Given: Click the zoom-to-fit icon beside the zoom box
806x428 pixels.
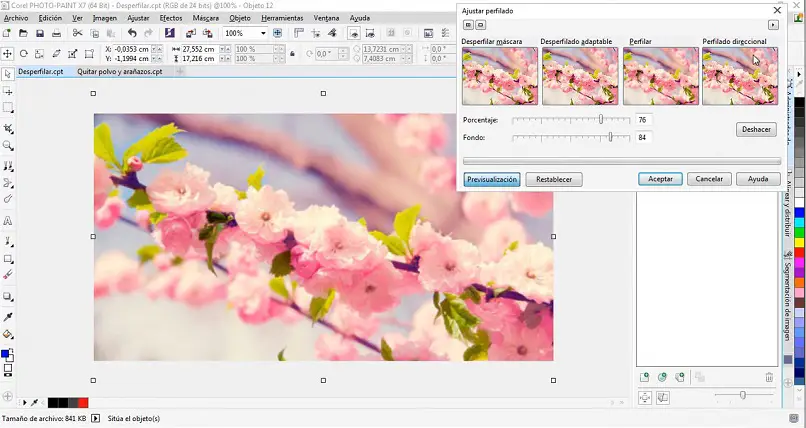Looking at the screenshot, I should point(278,33).
